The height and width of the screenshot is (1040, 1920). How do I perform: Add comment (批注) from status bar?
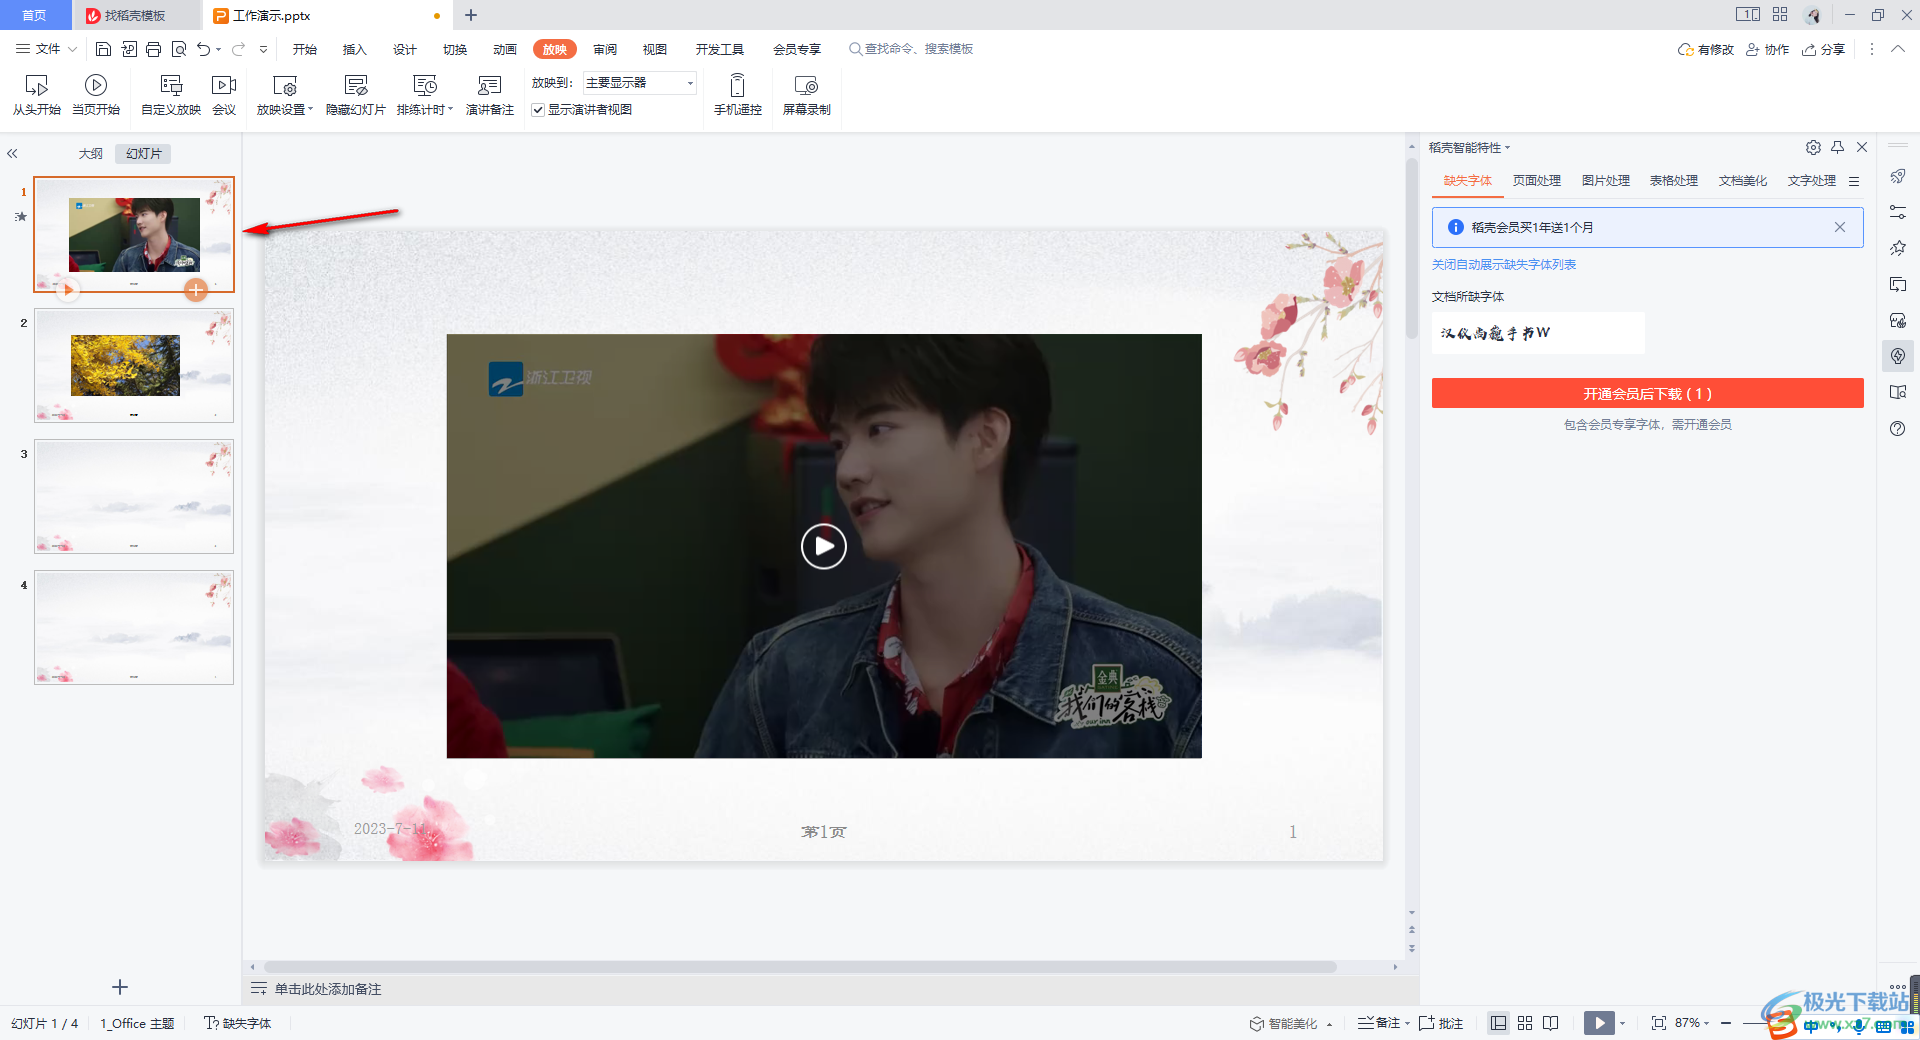1441,1023
